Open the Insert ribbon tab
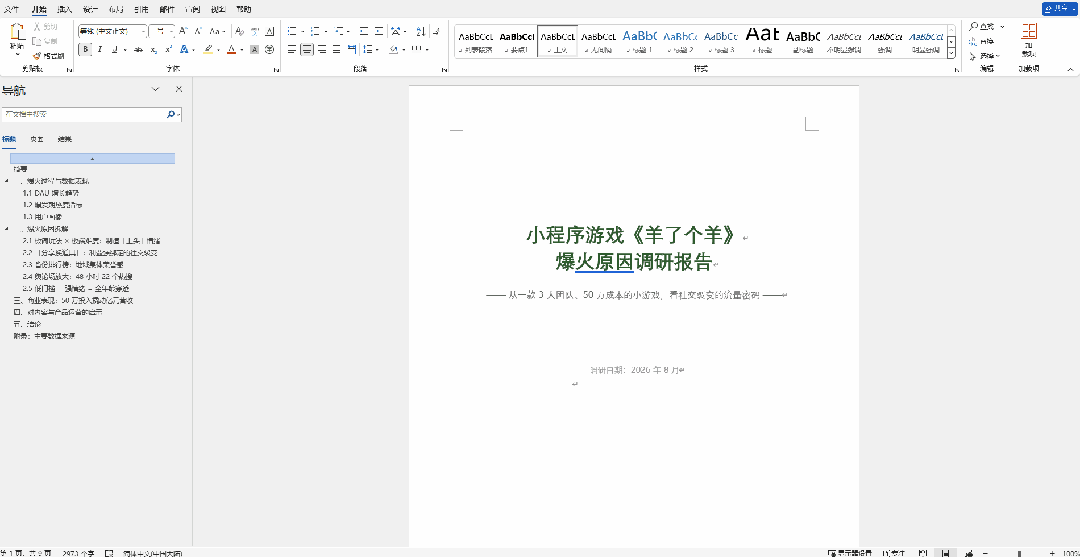The width and height of the screenshot is (1080, 557). [x=64, y=10]
